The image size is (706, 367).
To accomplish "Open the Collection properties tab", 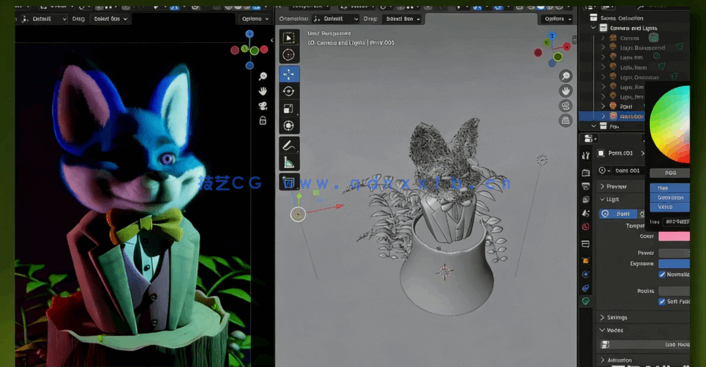I will 585,244.
